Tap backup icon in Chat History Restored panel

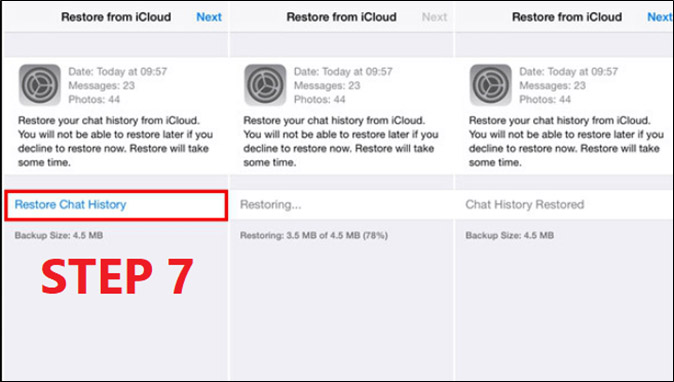pyautogui.click(x=490, y=85)
